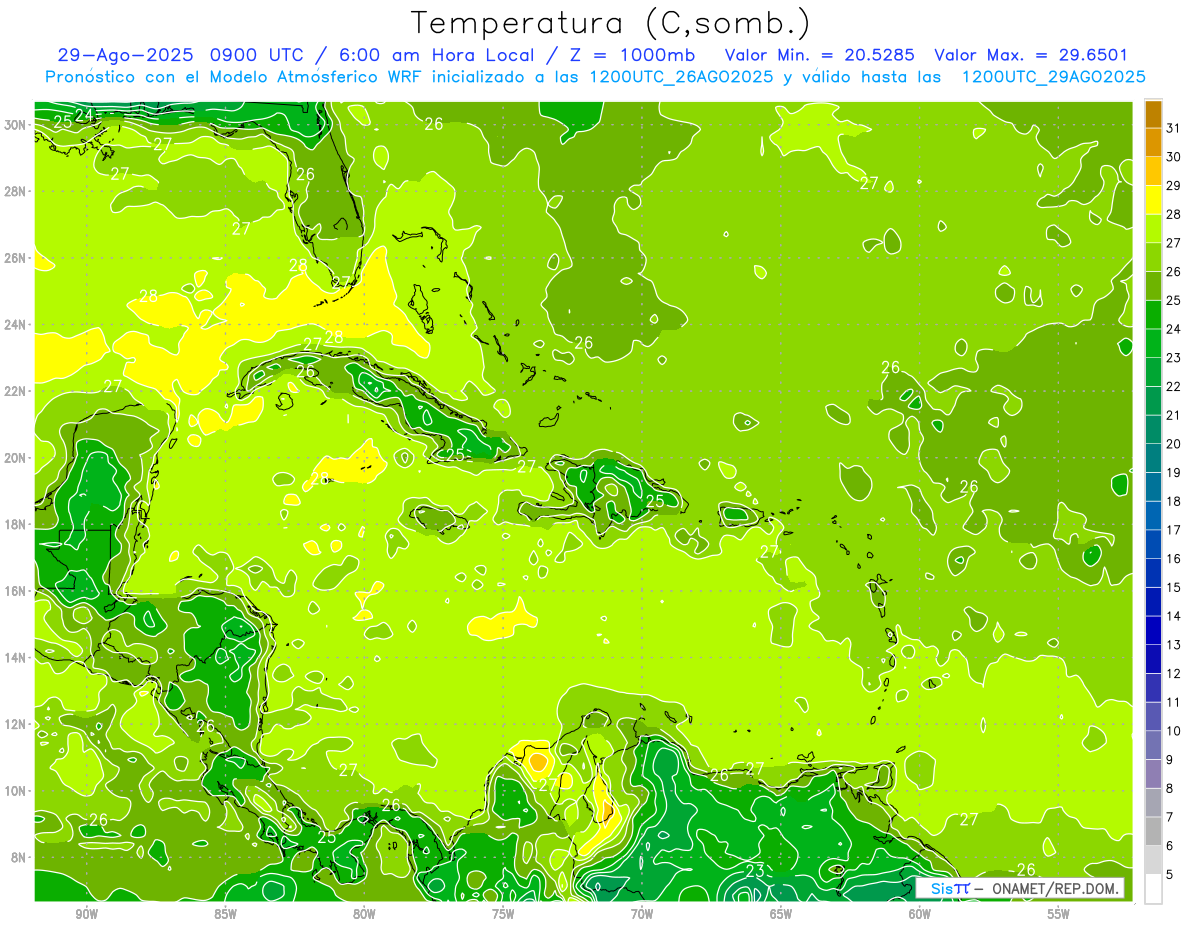Click the '18N' latitude label
The image size is (1200, 927).
click(x=17, y=524)
